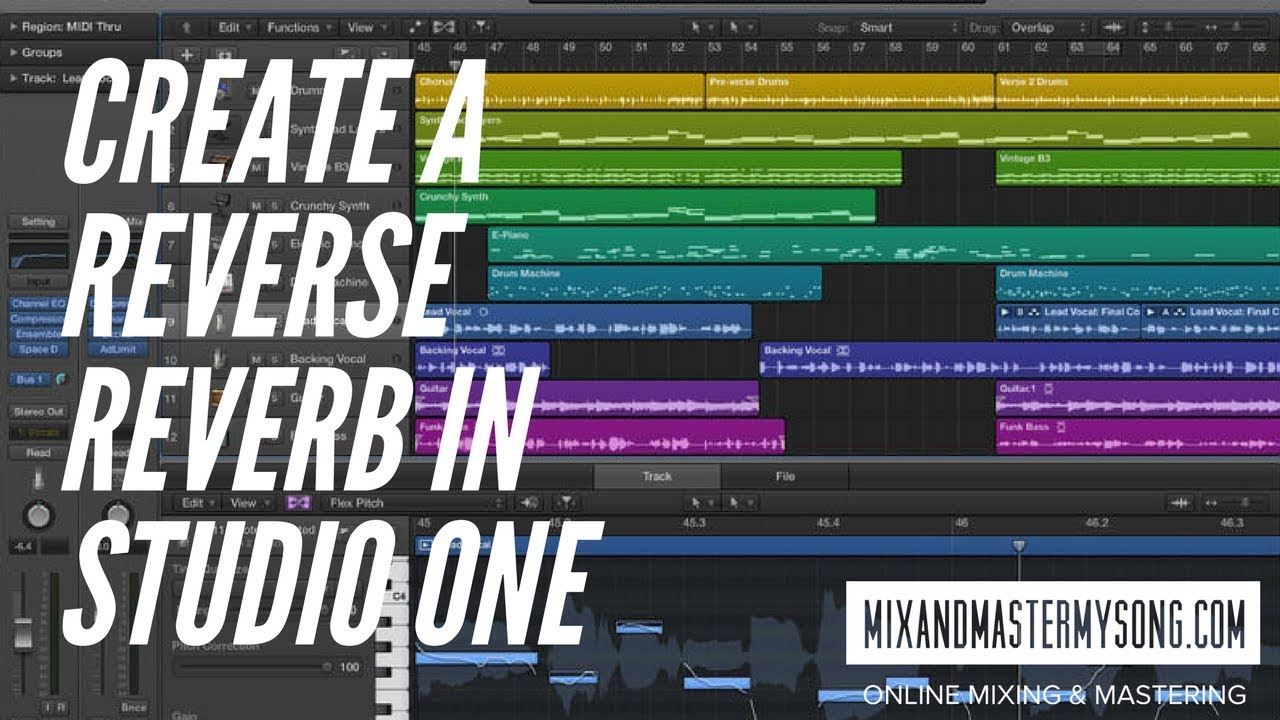This screenshot has height=720, width=1280.
Task: Solo the Backing Vocal track
Action: click(274, 359)
